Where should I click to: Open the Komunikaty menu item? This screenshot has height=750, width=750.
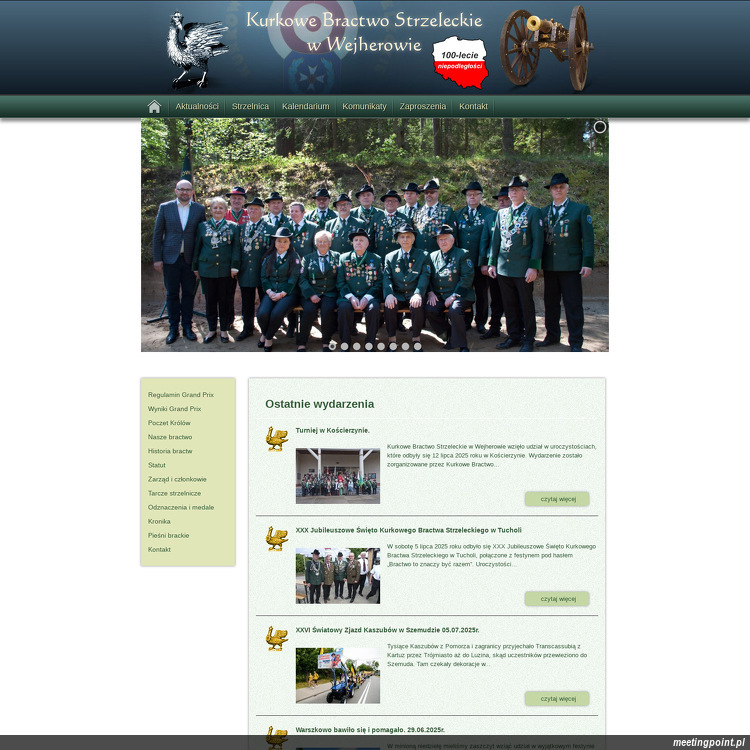click(x=364, y=106)
